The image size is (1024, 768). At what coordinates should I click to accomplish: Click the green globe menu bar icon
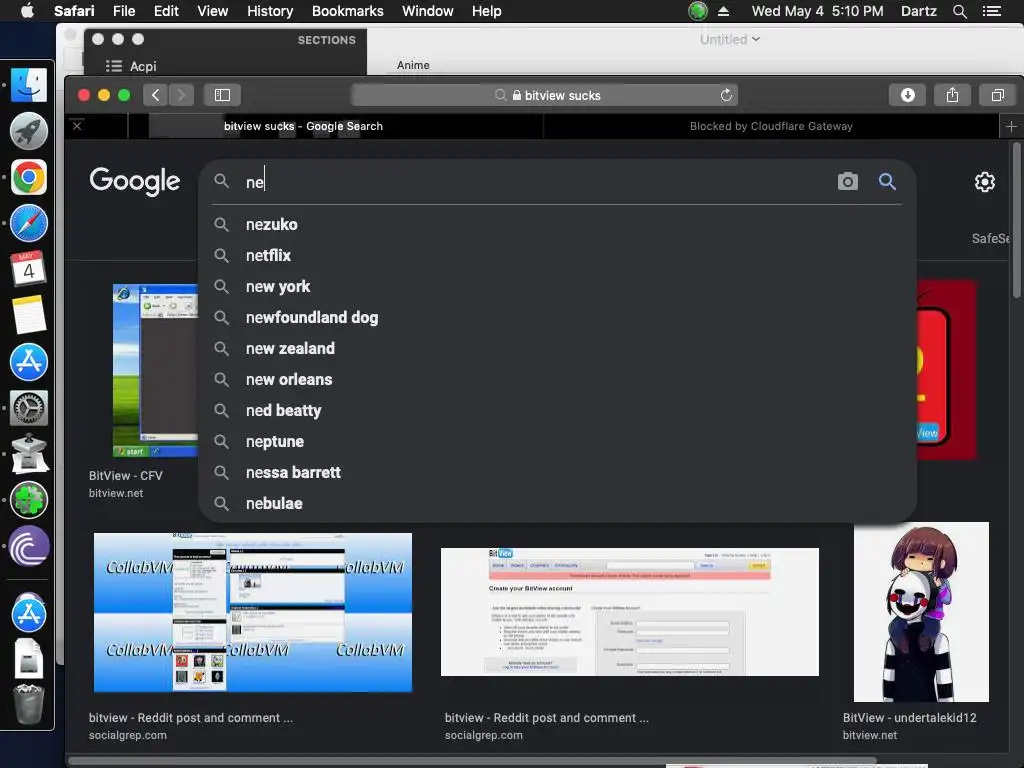coord(697,11)
